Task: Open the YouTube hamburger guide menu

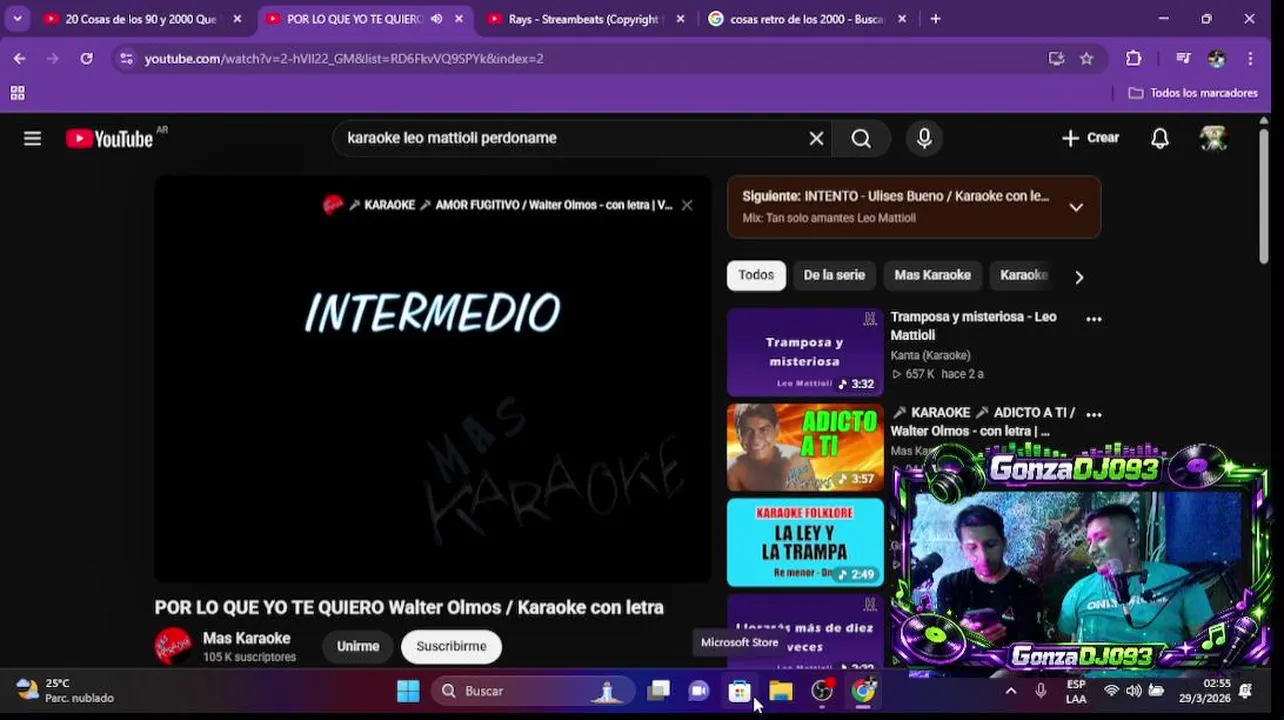Action: point(33,138)
